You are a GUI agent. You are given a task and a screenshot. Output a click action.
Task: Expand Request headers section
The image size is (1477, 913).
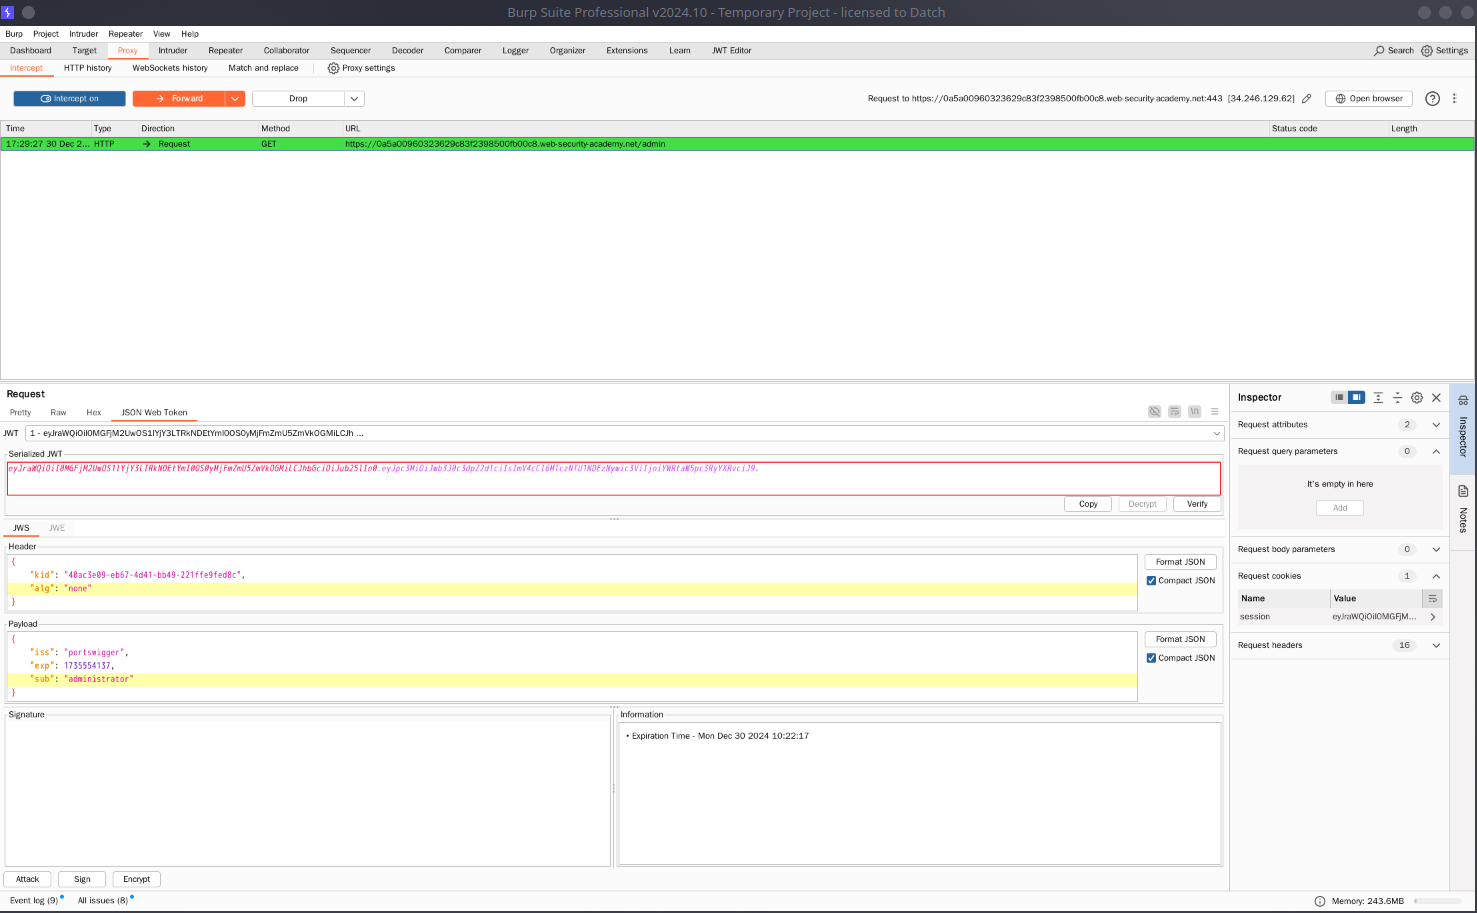click(x=1436, y=645)
